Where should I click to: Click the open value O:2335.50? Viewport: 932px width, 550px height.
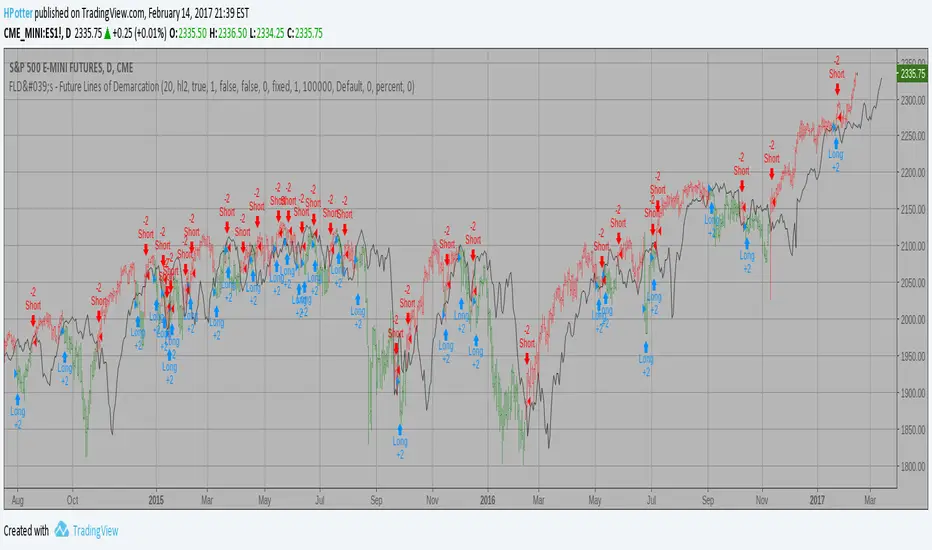pyautogui.click(x=188, y=33)
